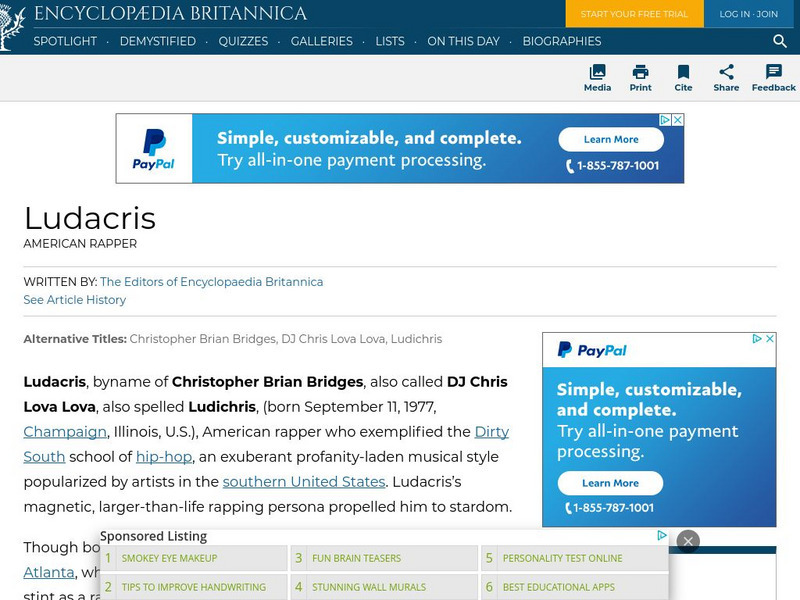Click Learn More in top banner ad

pos(611,139)
